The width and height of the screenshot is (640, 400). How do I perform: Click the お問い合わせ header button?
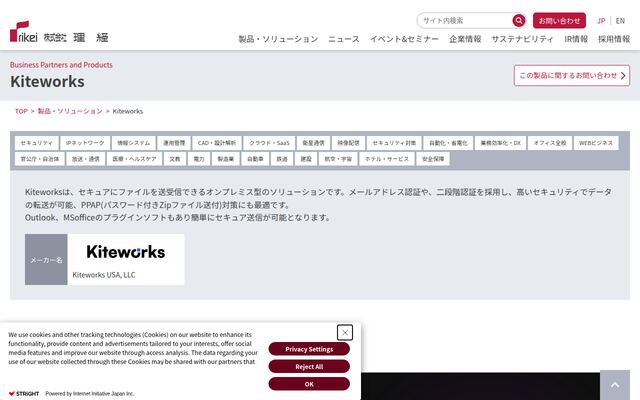click(x=559, y=20)
